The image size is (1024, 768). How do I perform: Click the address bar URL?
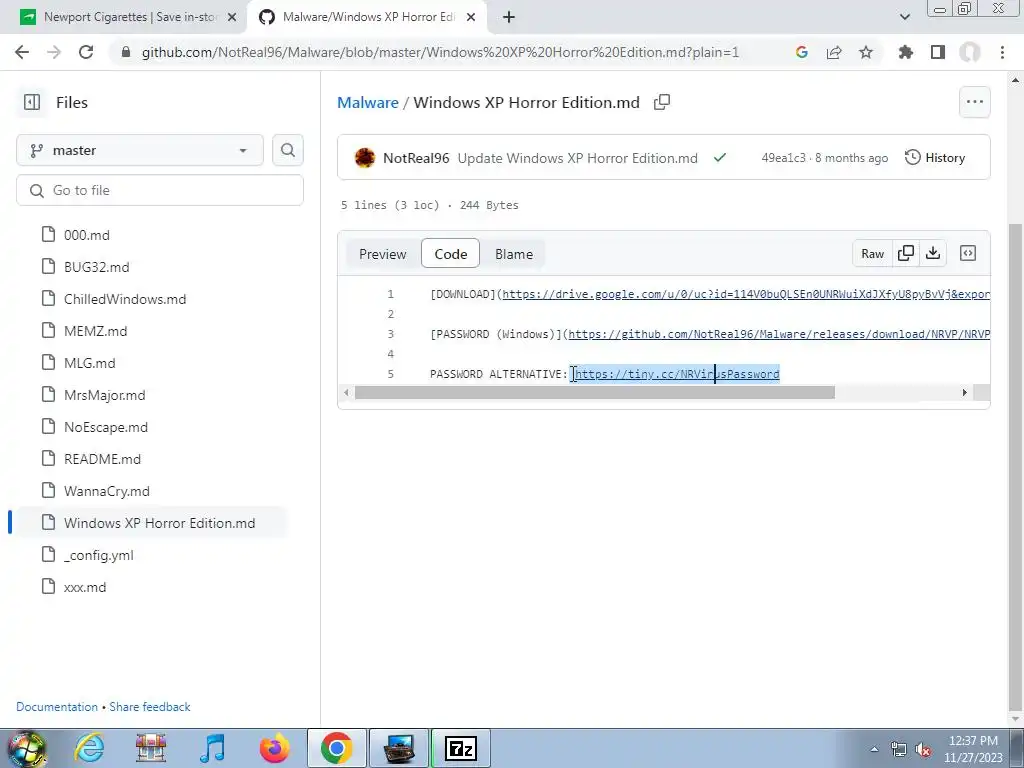[440, 52]
